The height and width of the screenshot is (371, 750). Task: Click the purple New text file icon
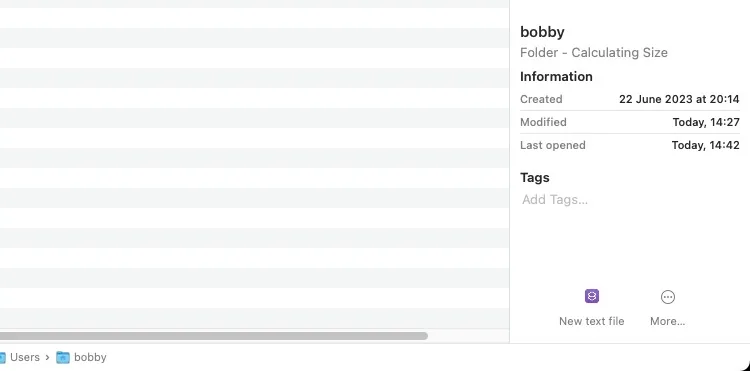click(x=592, y=296)
